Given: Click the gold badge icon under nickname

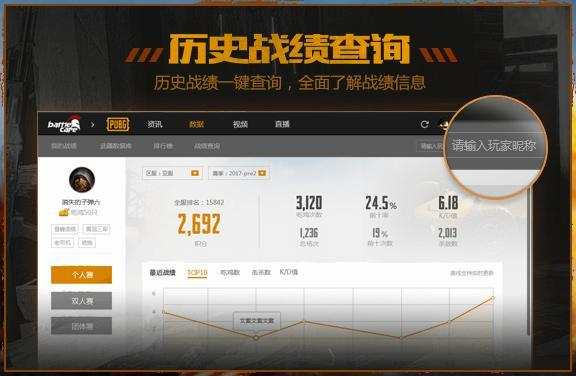Looking at the screenshot, I should coord(64,213).
